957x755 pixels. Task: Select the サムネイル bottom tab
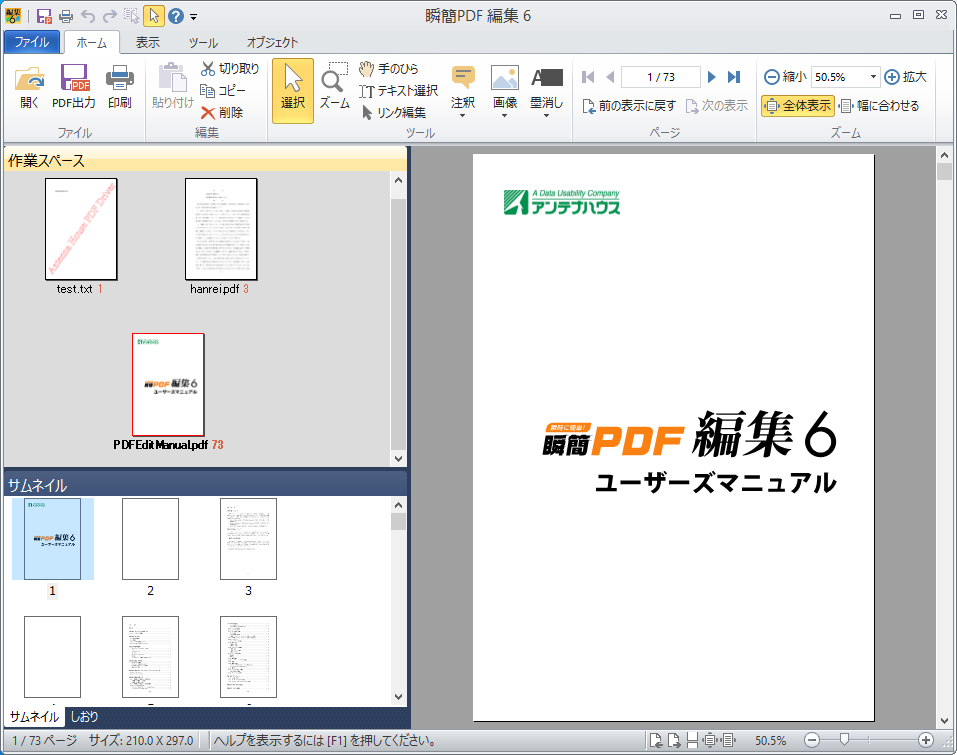(34, 717)
